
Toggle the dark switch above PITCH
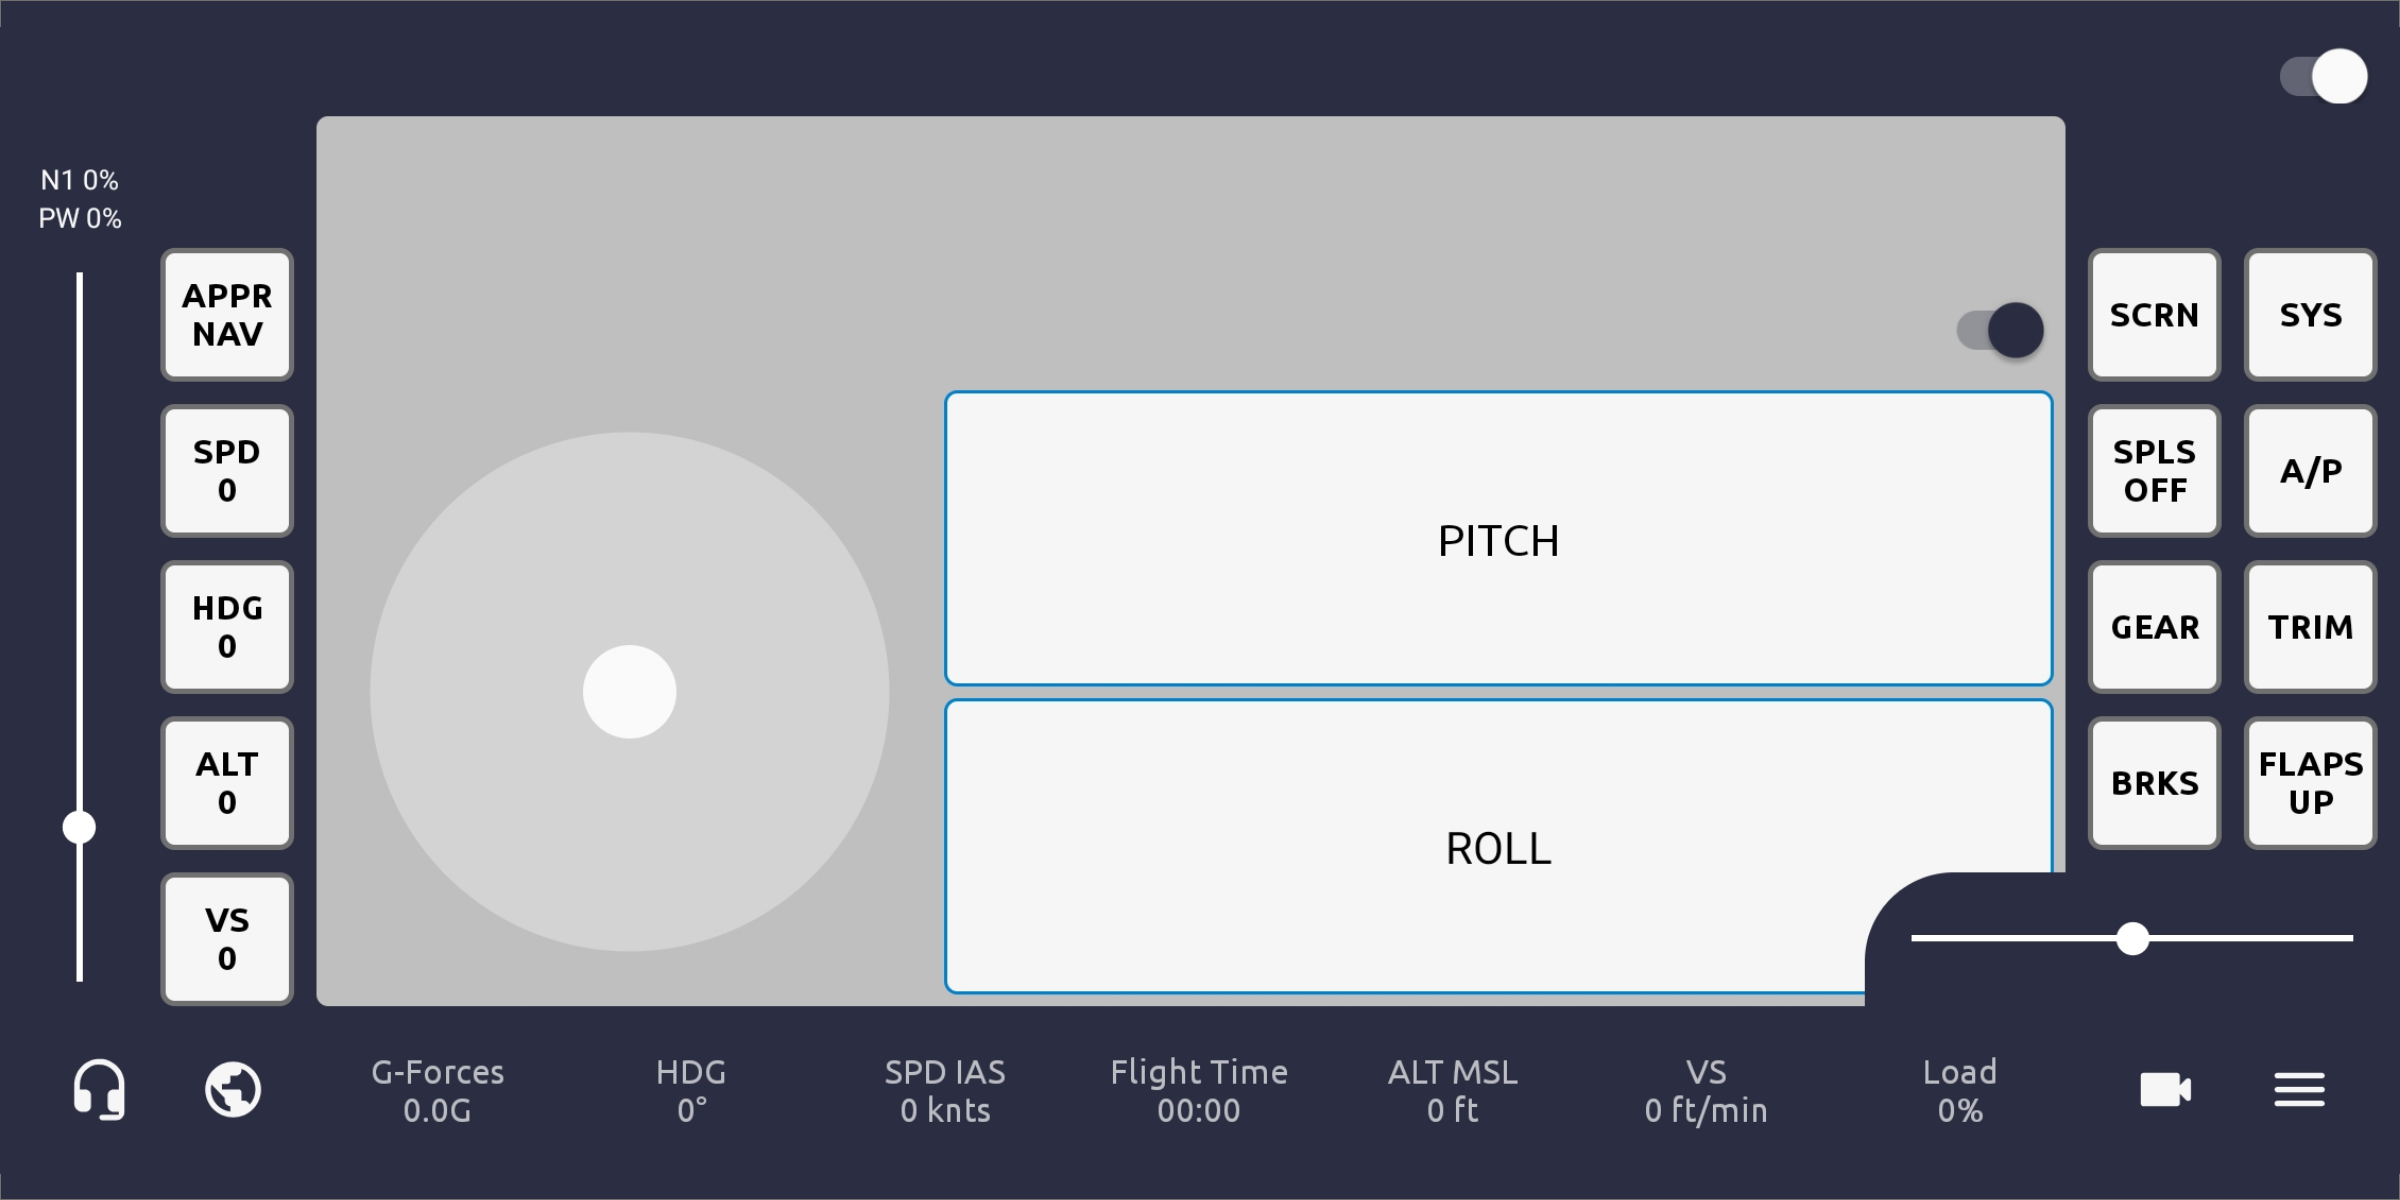coord(2000,330)
